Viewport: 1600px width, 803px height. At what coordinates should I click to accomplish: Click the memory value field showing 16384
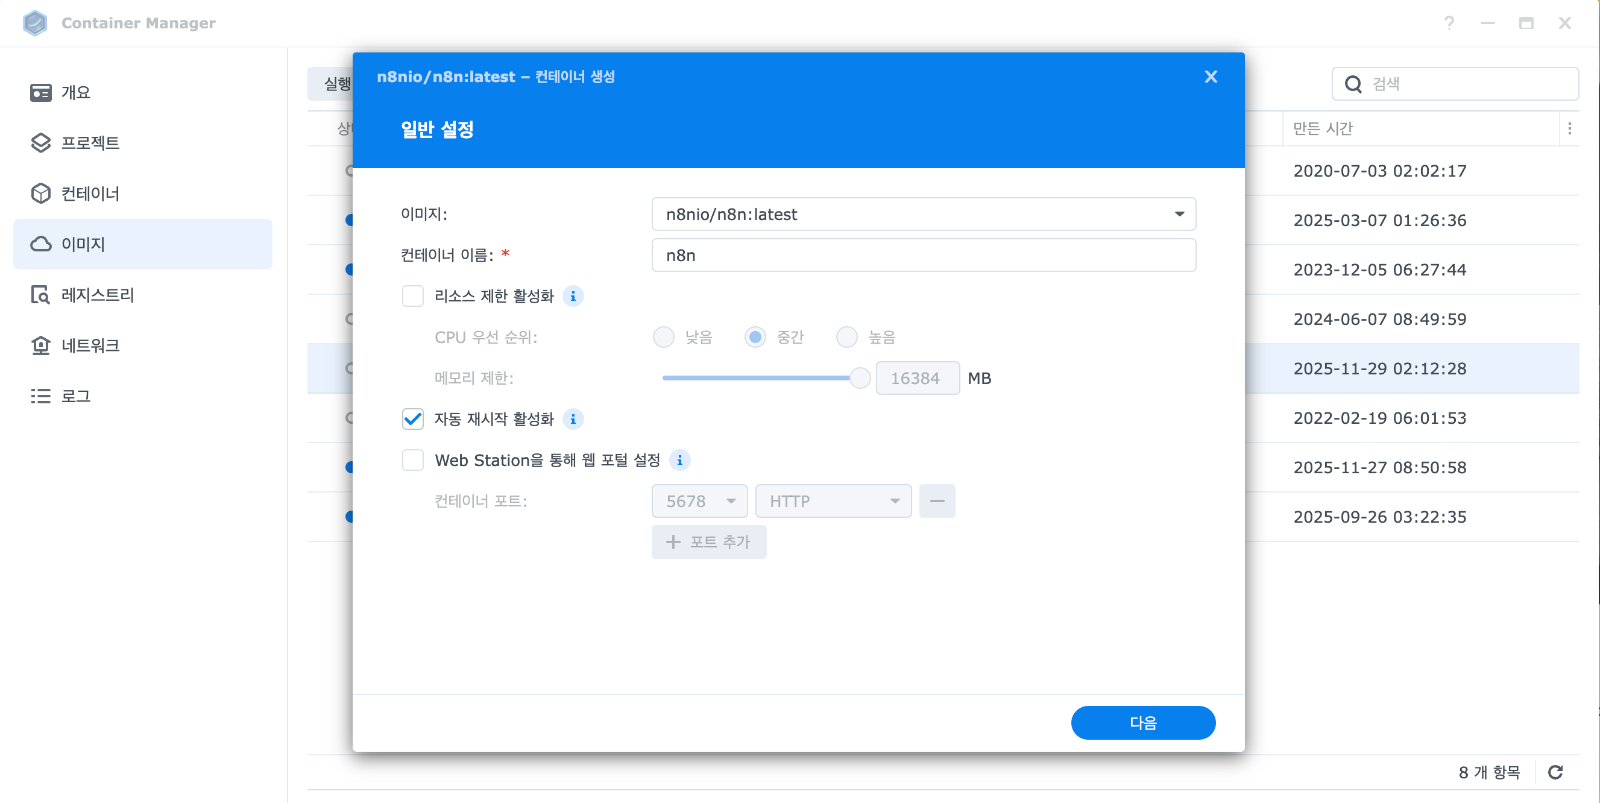click(x=918, y=378)
